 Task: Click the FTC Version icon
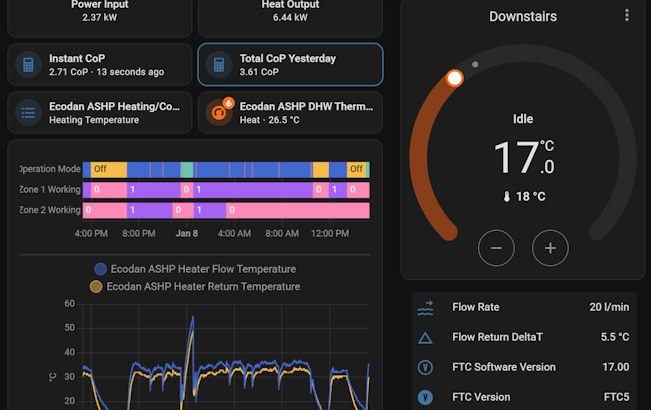(x=425, y=398)
